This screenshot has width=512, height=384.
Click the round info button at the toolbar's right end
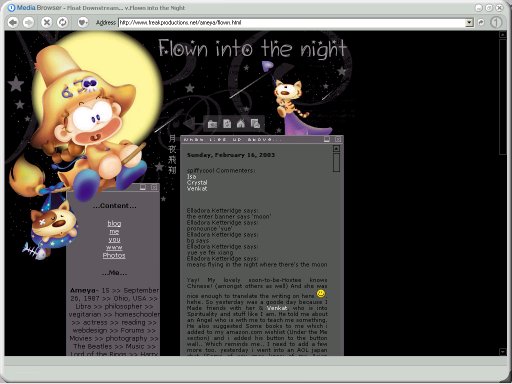pyautogui.click(x=496, y=22)
